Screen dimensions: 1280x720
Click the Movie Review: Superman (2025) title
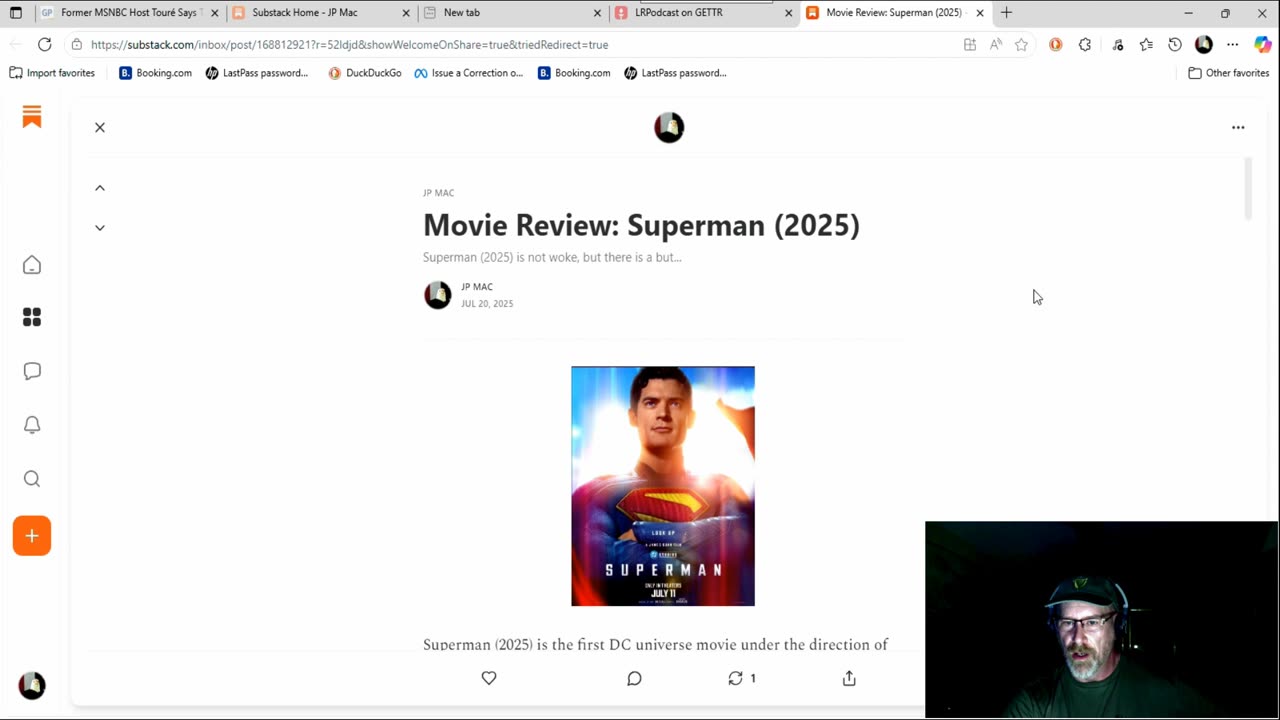click(x=641, y=225)
